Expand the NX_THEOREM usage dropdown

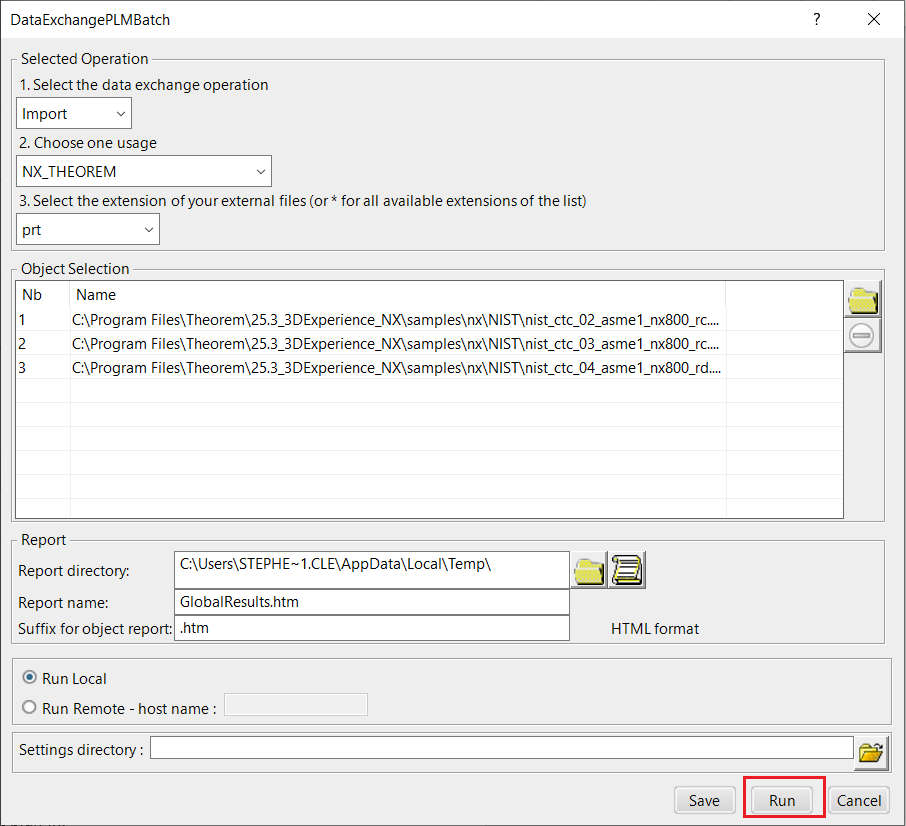coord(144,171)
